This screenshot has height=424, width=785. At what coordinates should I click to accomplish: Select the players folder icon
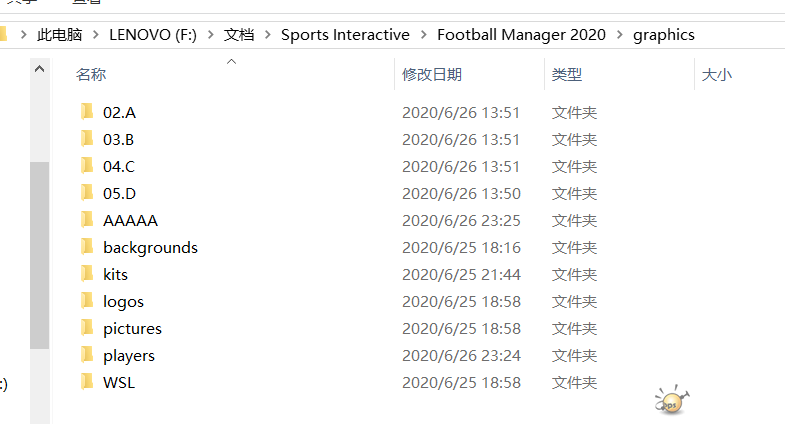coord(87,354)
